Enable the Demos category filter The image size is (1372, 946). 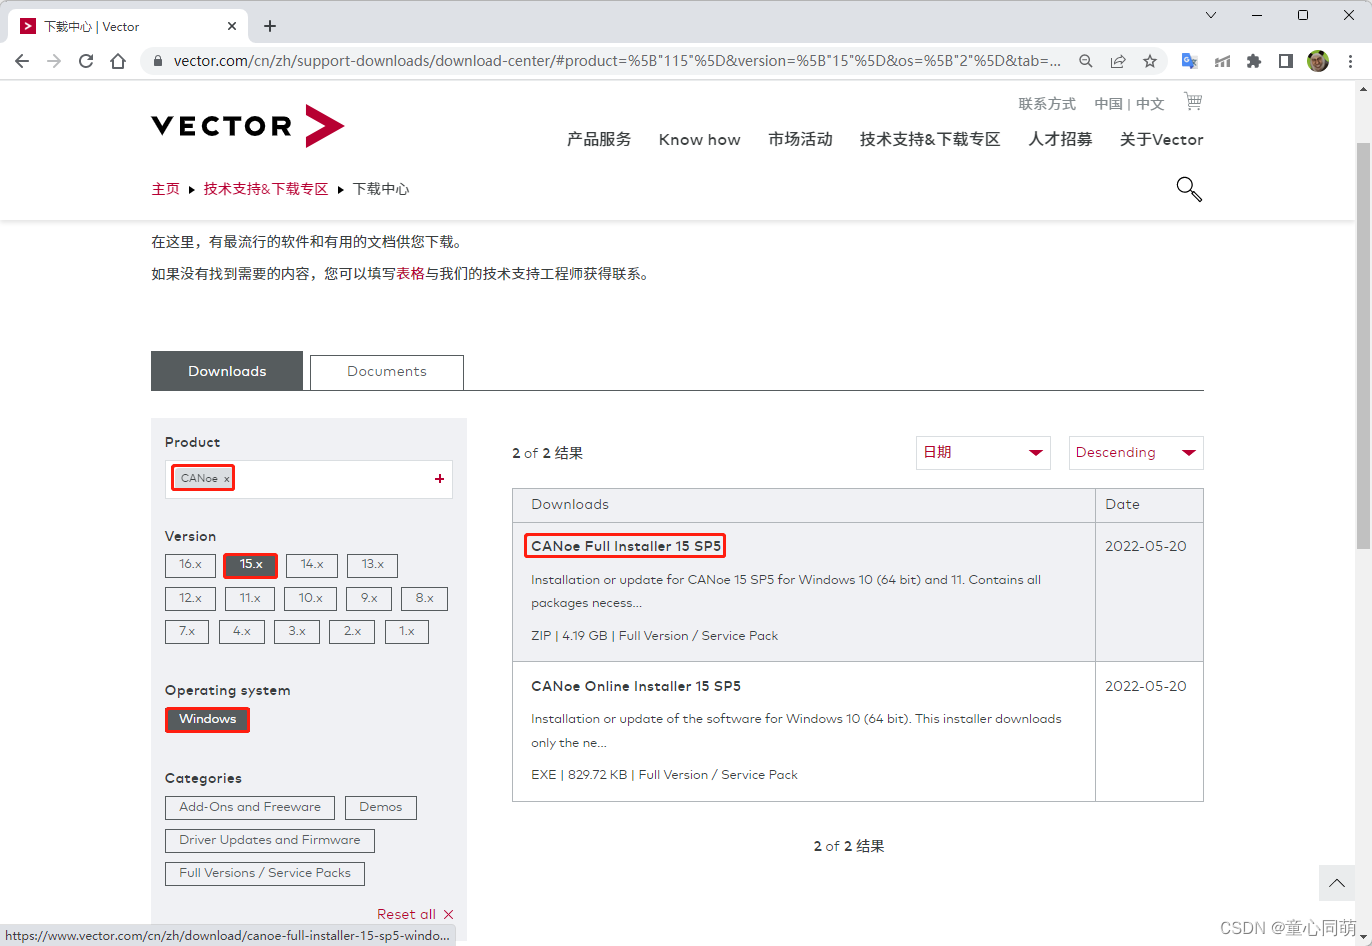(380, 807)
